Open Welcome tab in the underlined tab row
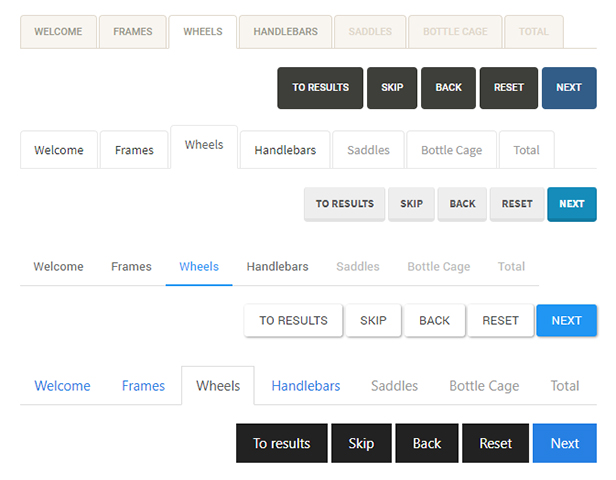Image resolution: width=616 pixels, height=480 pixels. coord(59,267)
